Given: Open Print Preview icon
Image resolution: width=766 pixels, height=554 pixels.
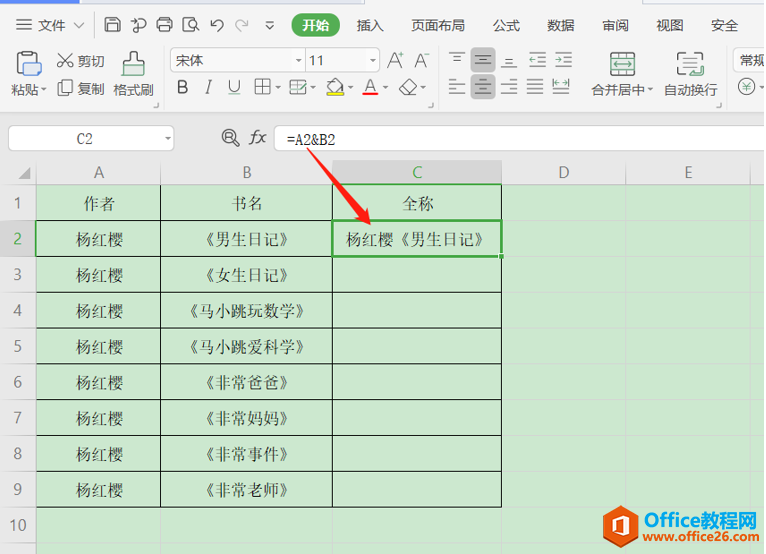Looking at the screenshot, I should pos(191,24).
